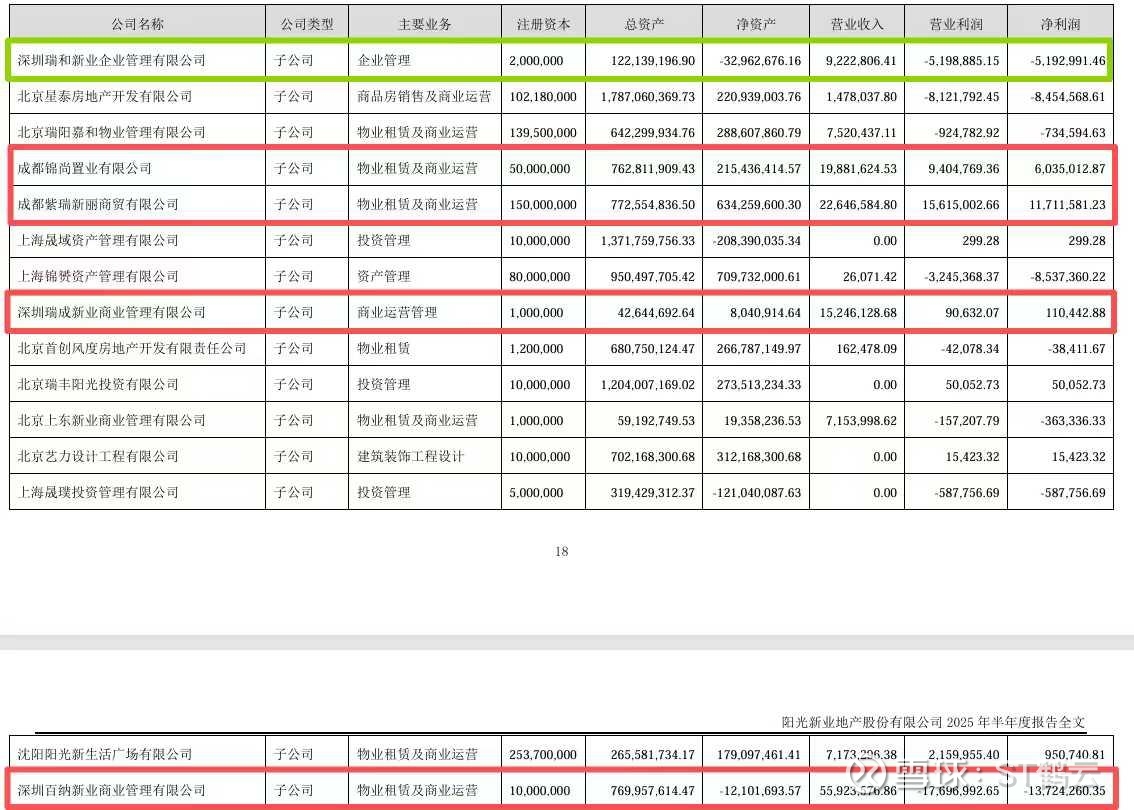The height and width of the screenshot is (810, 1134).
Task: Click the 主要业务 column header
Action: (x=425, y=25)
